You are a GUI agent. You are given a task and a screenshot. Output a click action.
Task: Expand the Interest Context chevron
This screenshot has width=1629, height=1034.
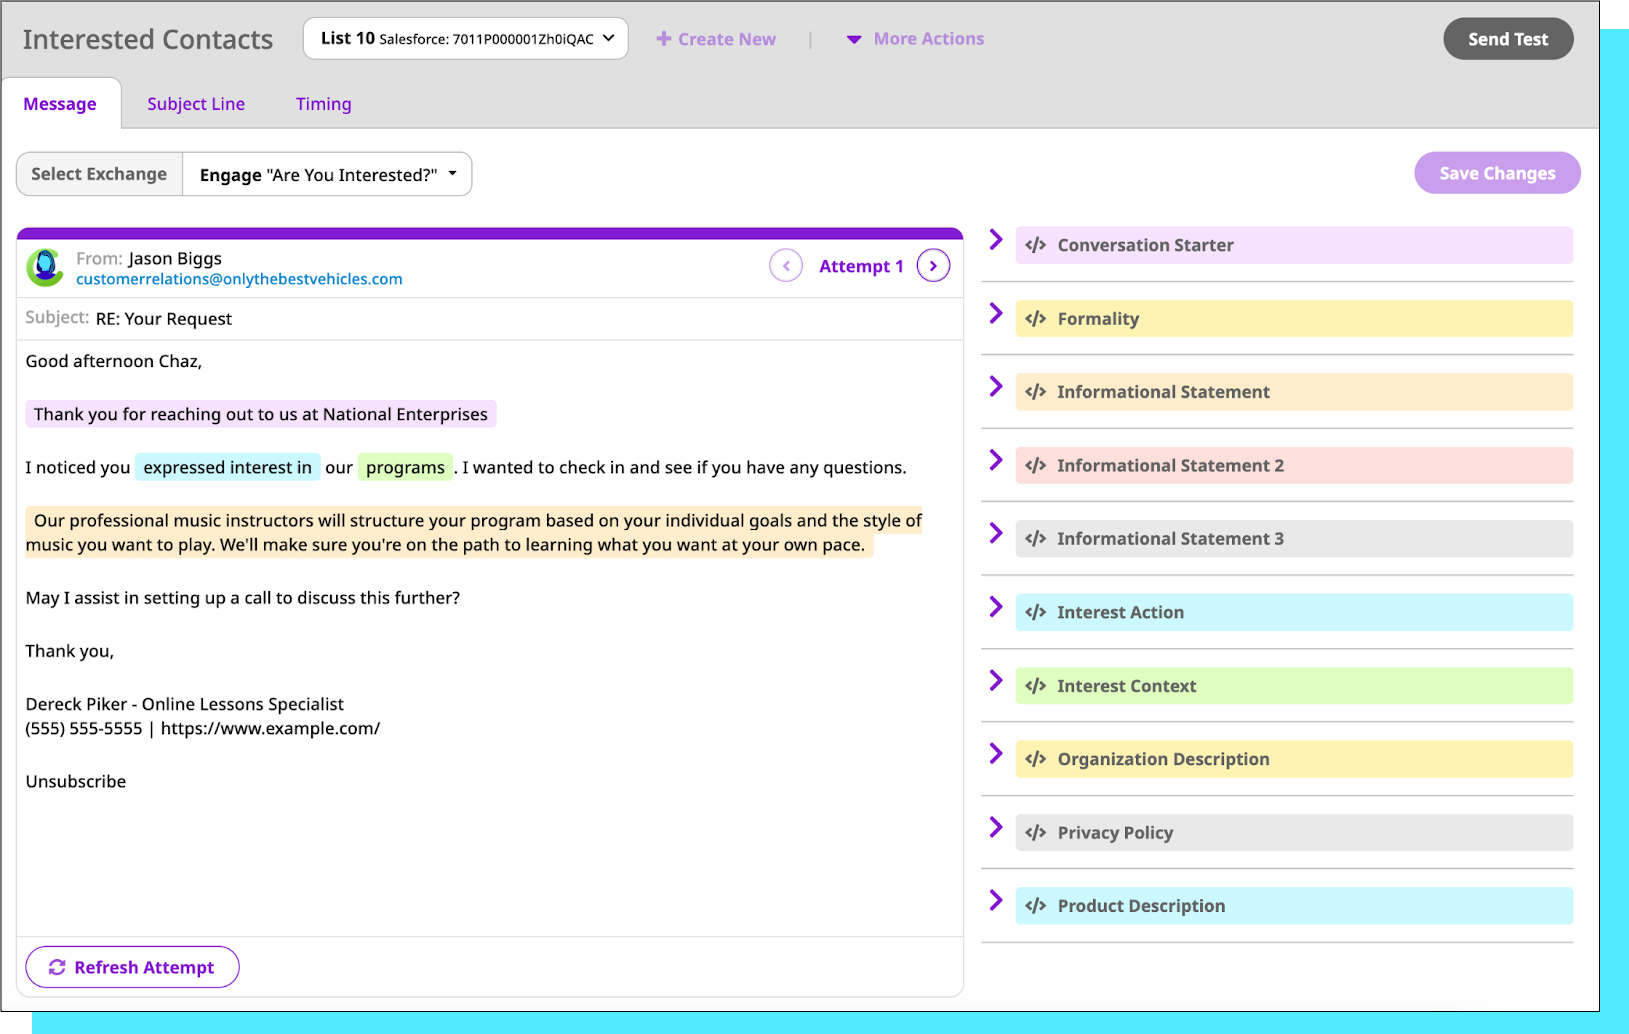[x=996, y=681]
